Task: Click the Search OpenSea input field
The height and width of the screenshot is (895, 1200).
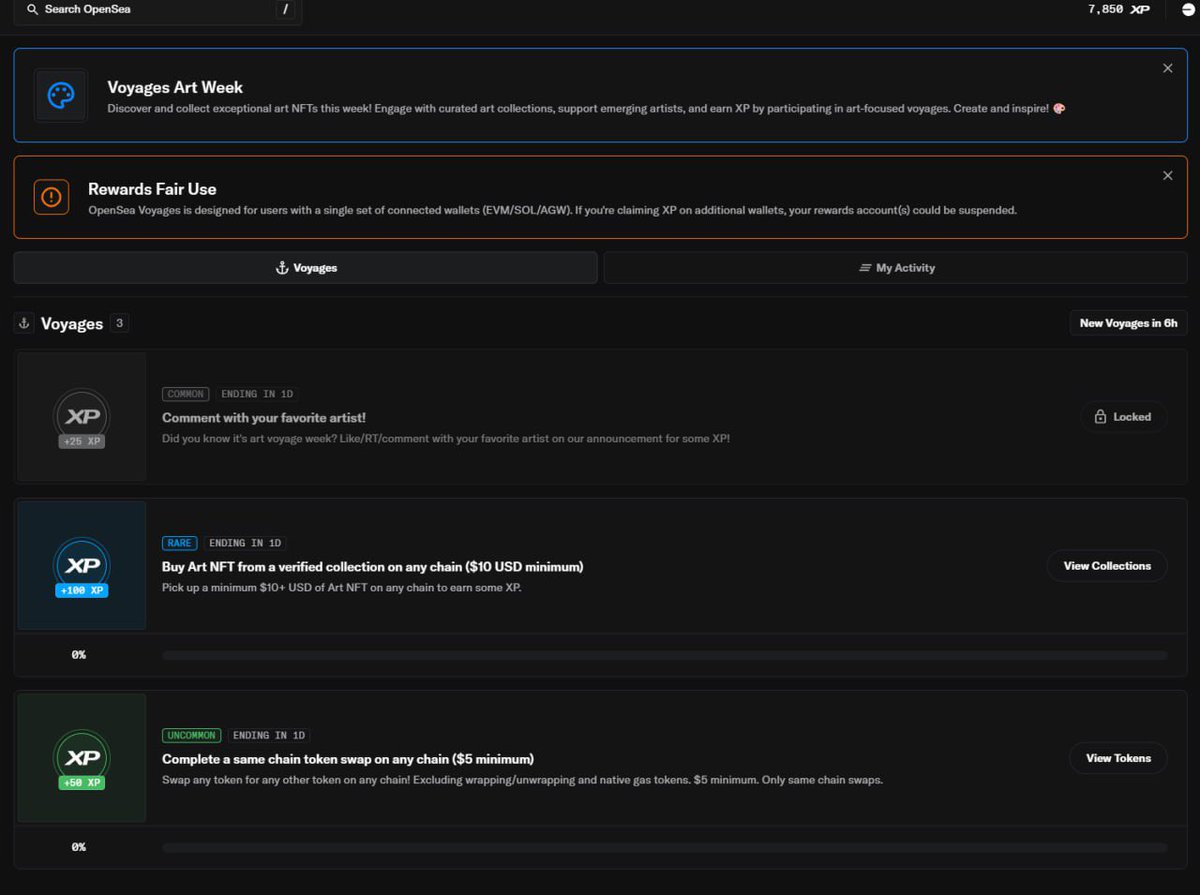Action: click(157, 10)
